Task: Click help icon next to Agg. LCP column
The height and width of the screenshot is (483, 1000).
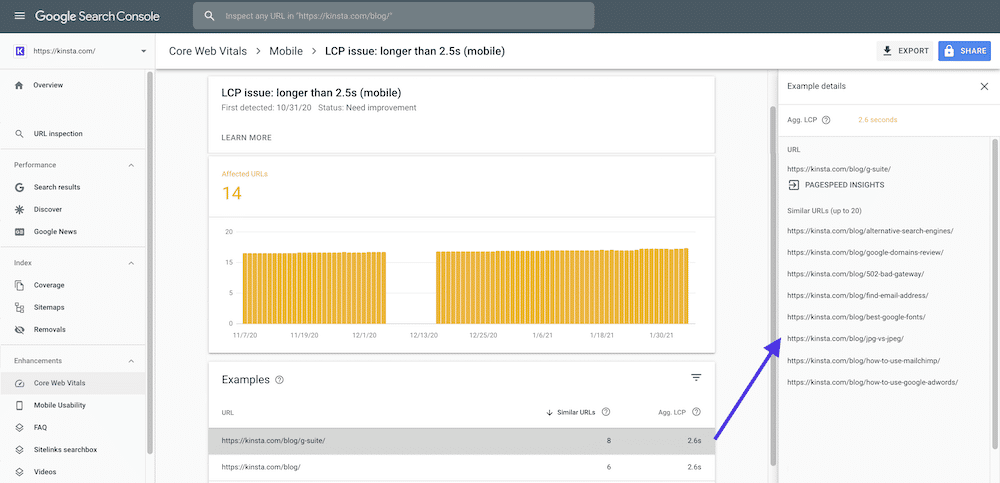Action: click(696, 412)
